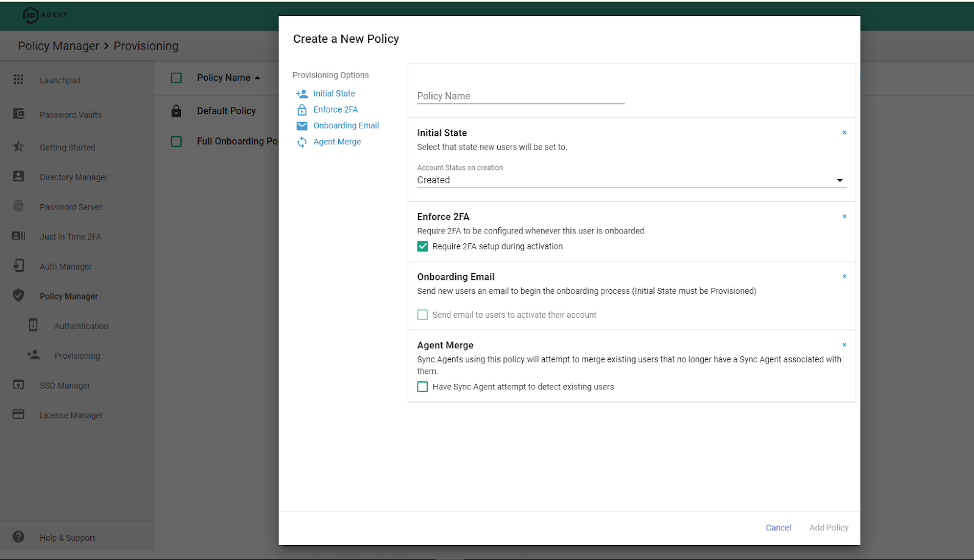This screenshot has height=560, width=974.
Task: Click the Help & Support question icon
Action: (19, 537)
